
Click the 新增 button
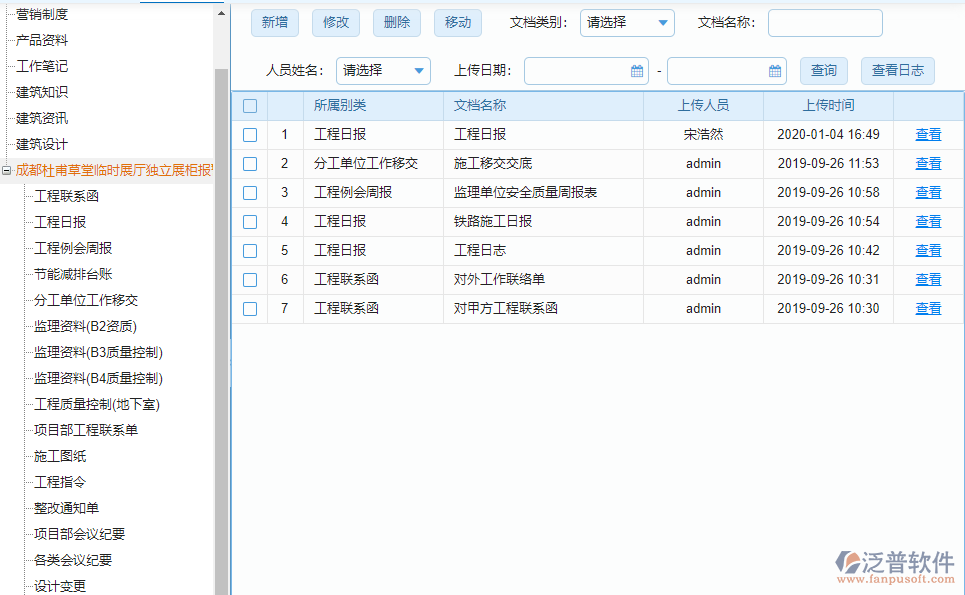(274, 22)
